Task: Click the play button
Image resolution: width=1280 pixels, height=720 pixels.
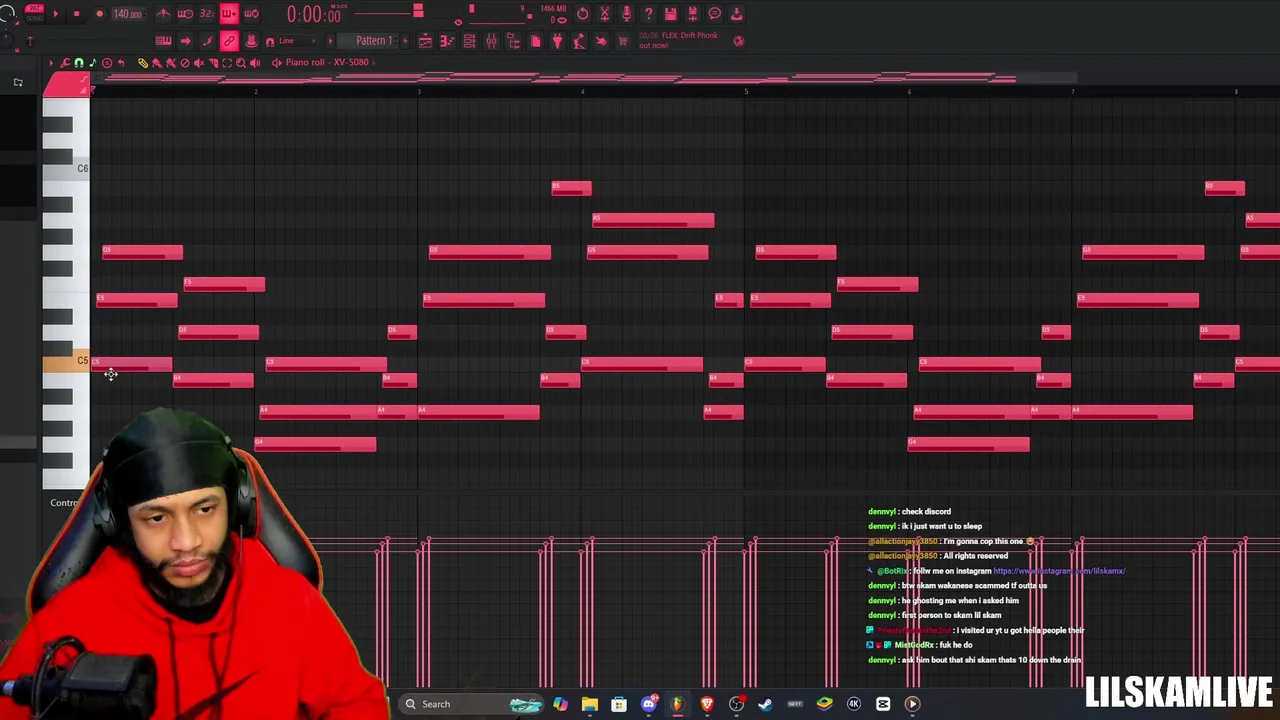Action: coord(56,13)
